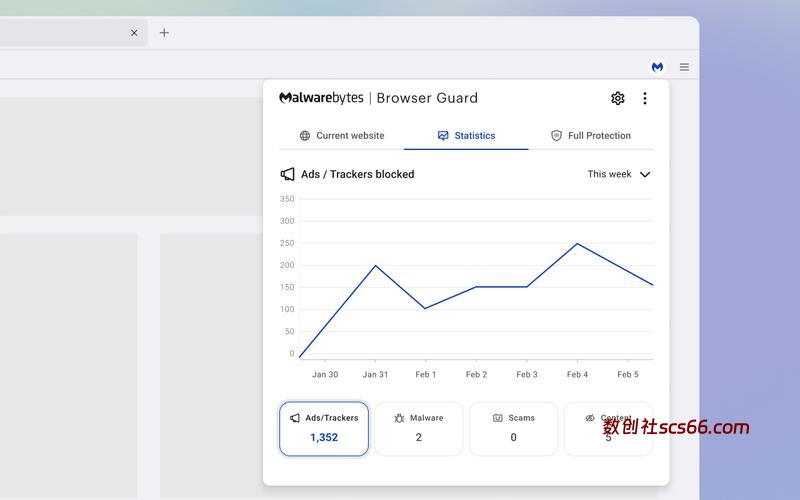The width and height of the screenshot is (800, 500).
Task: Open a new browser tab
Action: (164, 33)
